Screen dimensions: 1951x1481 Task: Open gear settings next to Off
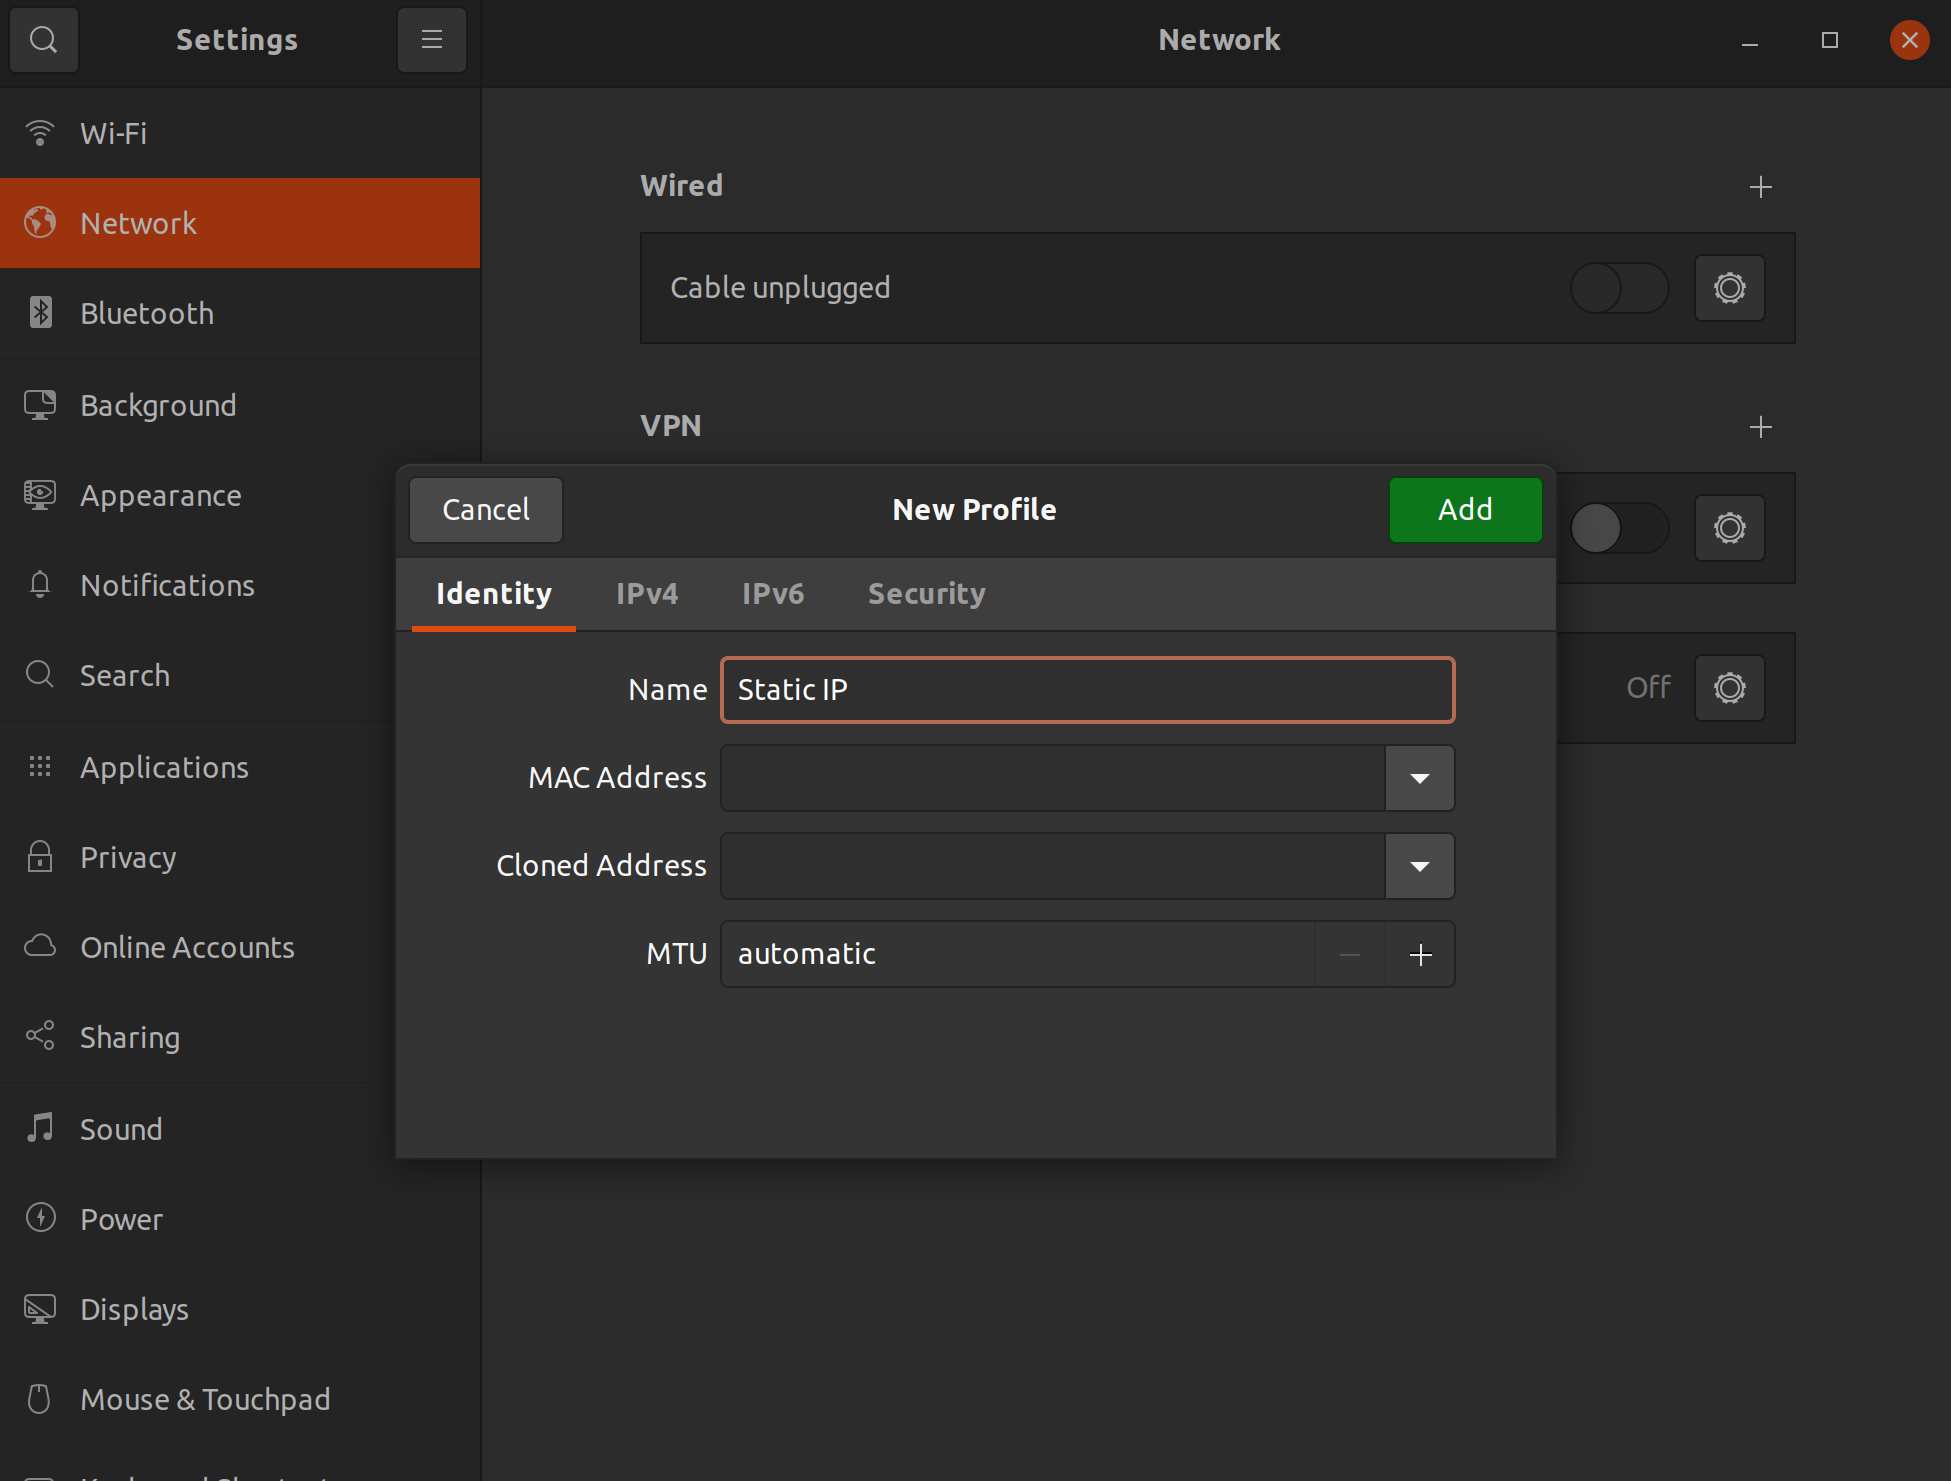[x=1729, y=688]
